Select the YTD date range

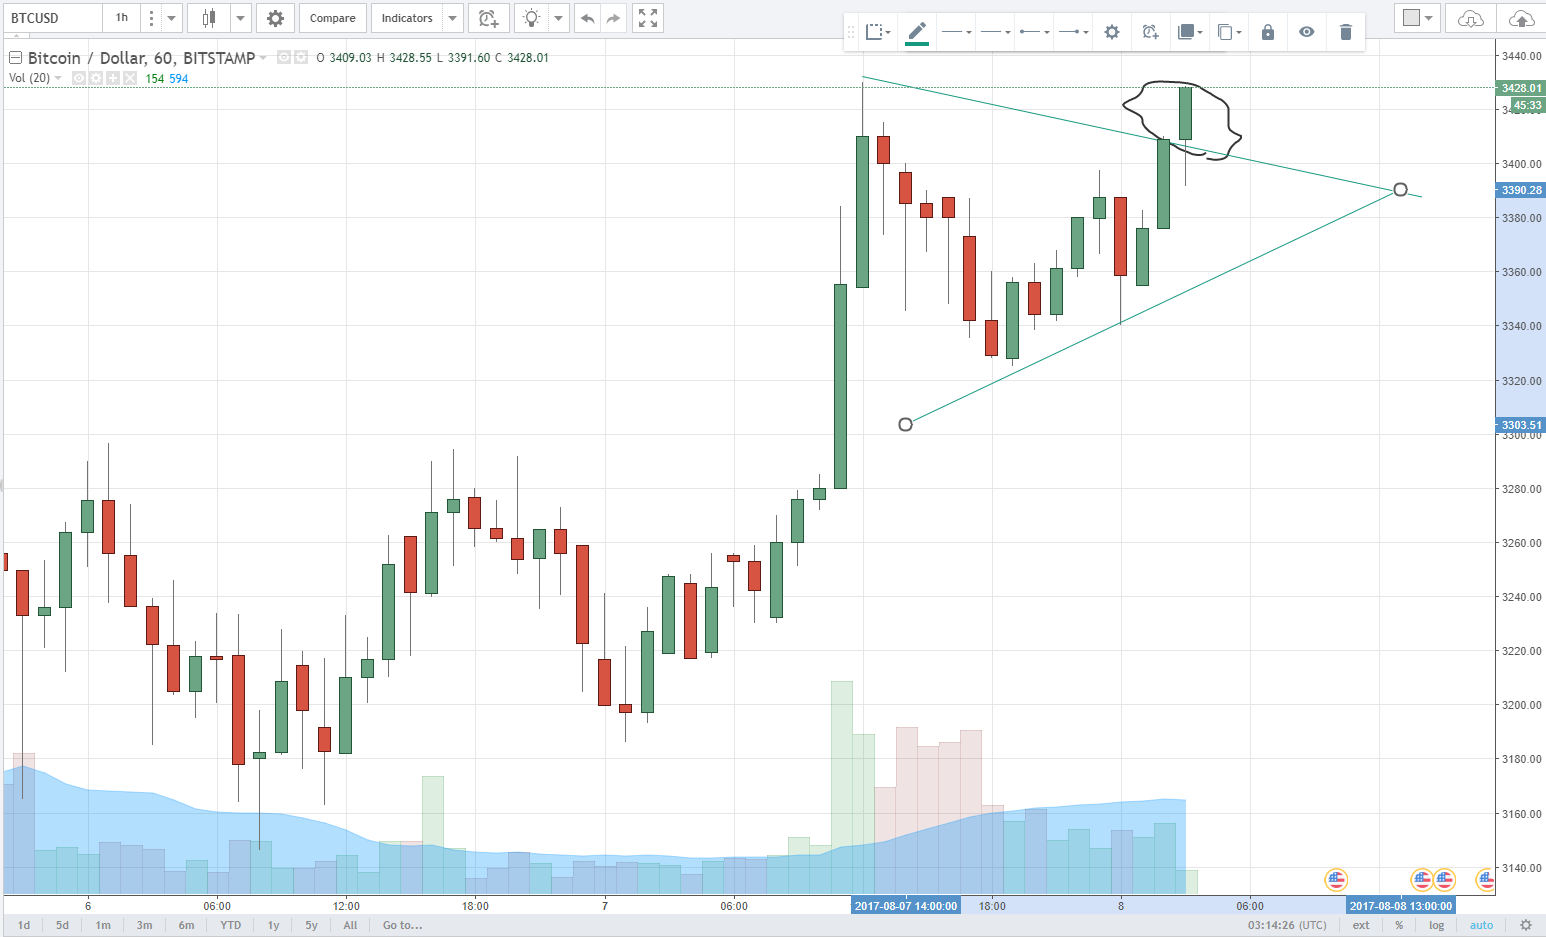230,925
